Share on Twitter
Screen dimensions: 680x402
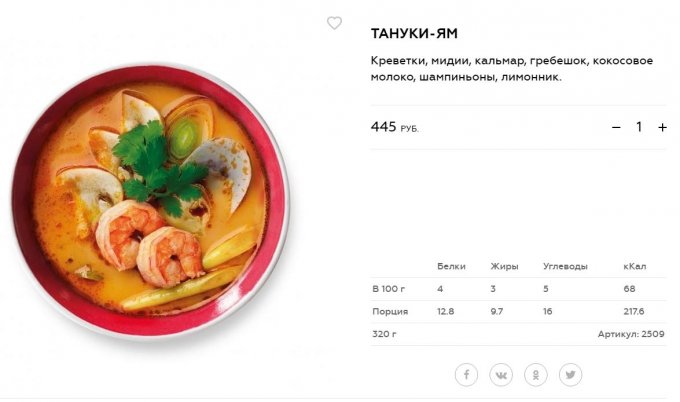point(570,375)
